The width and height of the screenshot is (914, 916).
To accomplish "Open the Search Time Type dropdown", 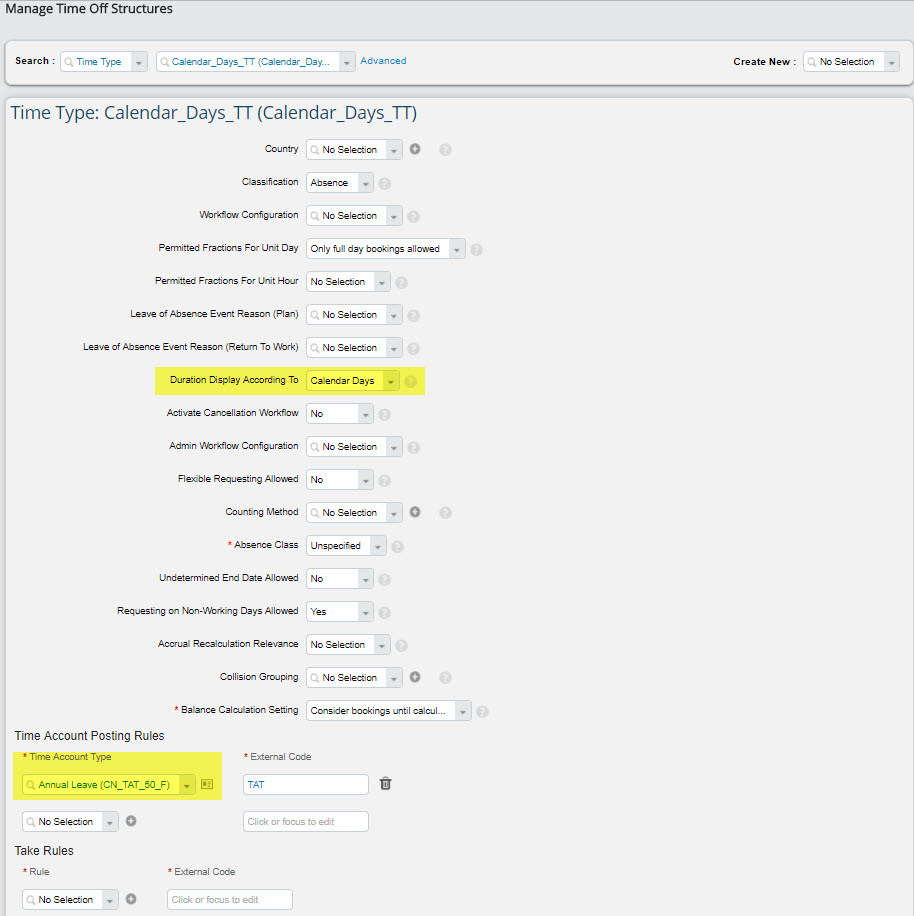I will 139,62.
